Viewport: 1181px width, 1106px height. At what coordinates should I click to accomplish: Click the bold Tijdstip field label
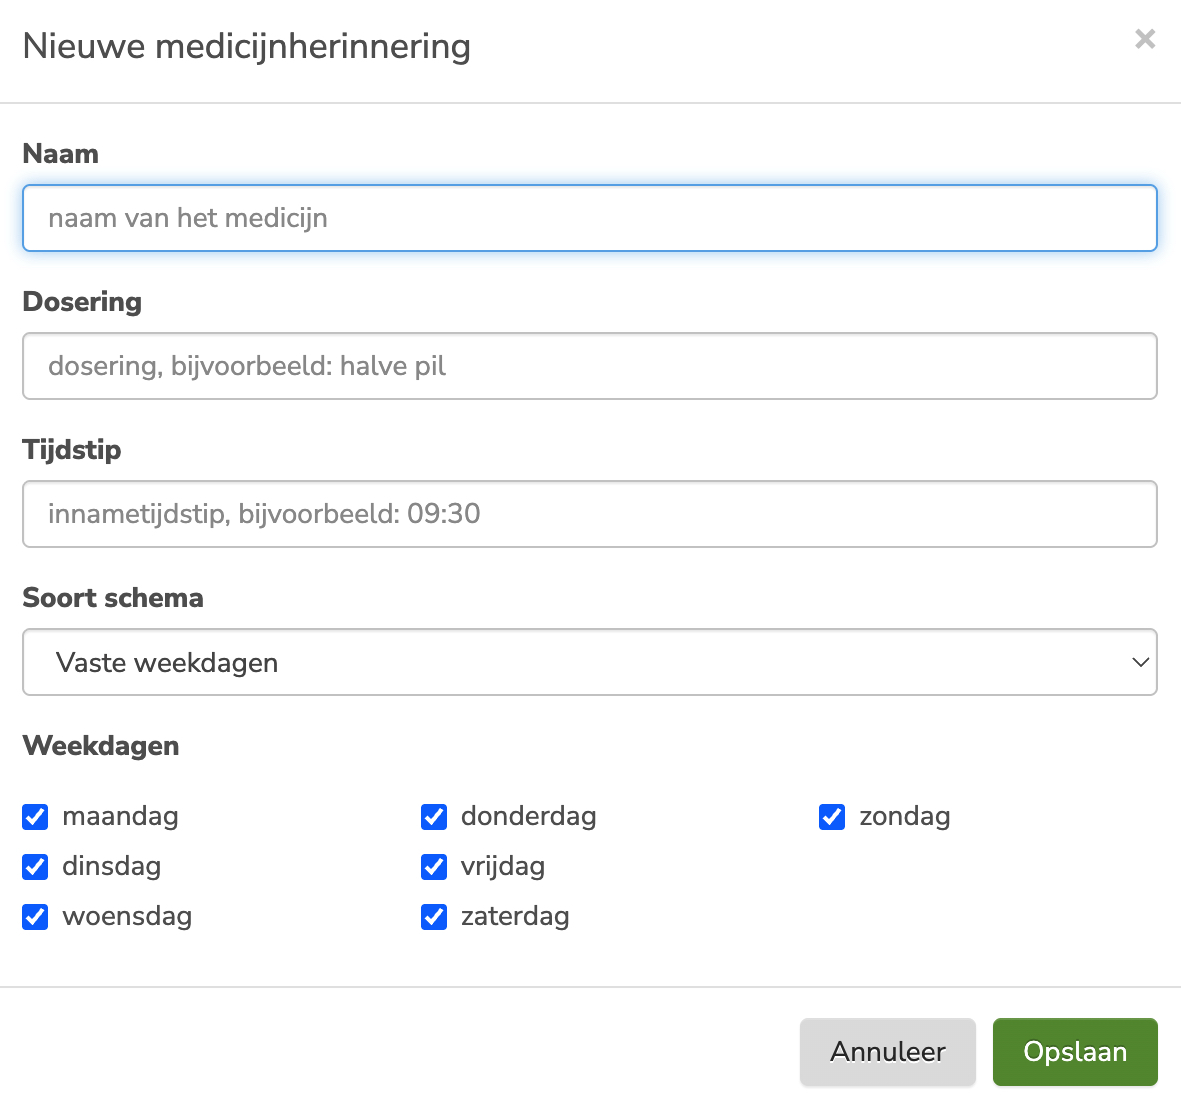tap(72, 450)
